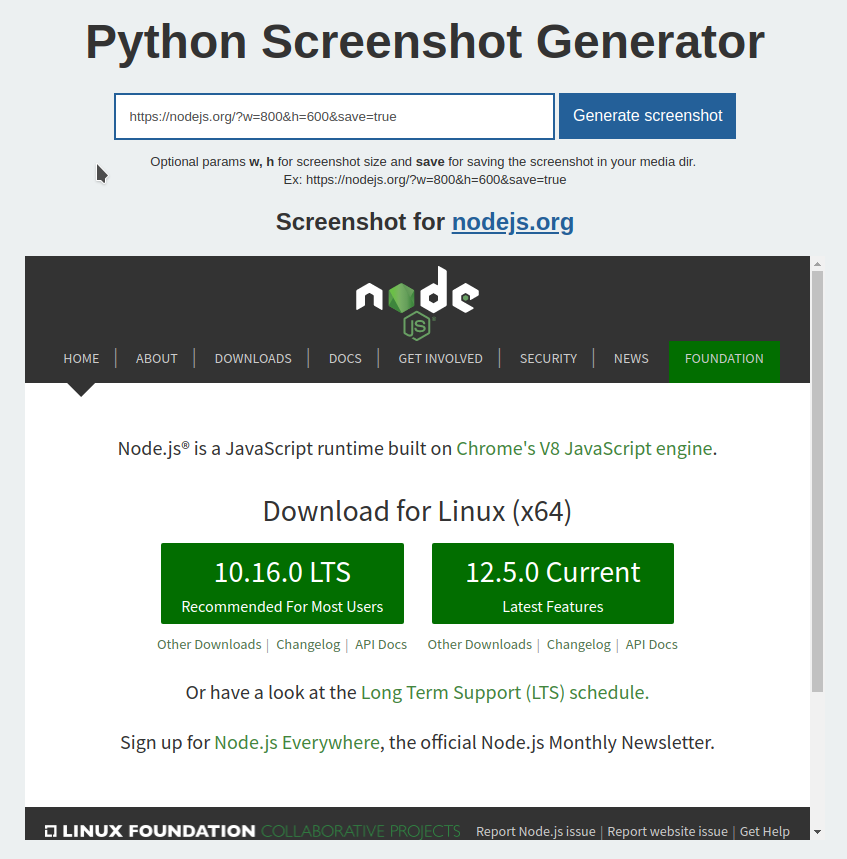
Task: Download the 10.16.0 LTS version
Action: (x=282, y=583)
